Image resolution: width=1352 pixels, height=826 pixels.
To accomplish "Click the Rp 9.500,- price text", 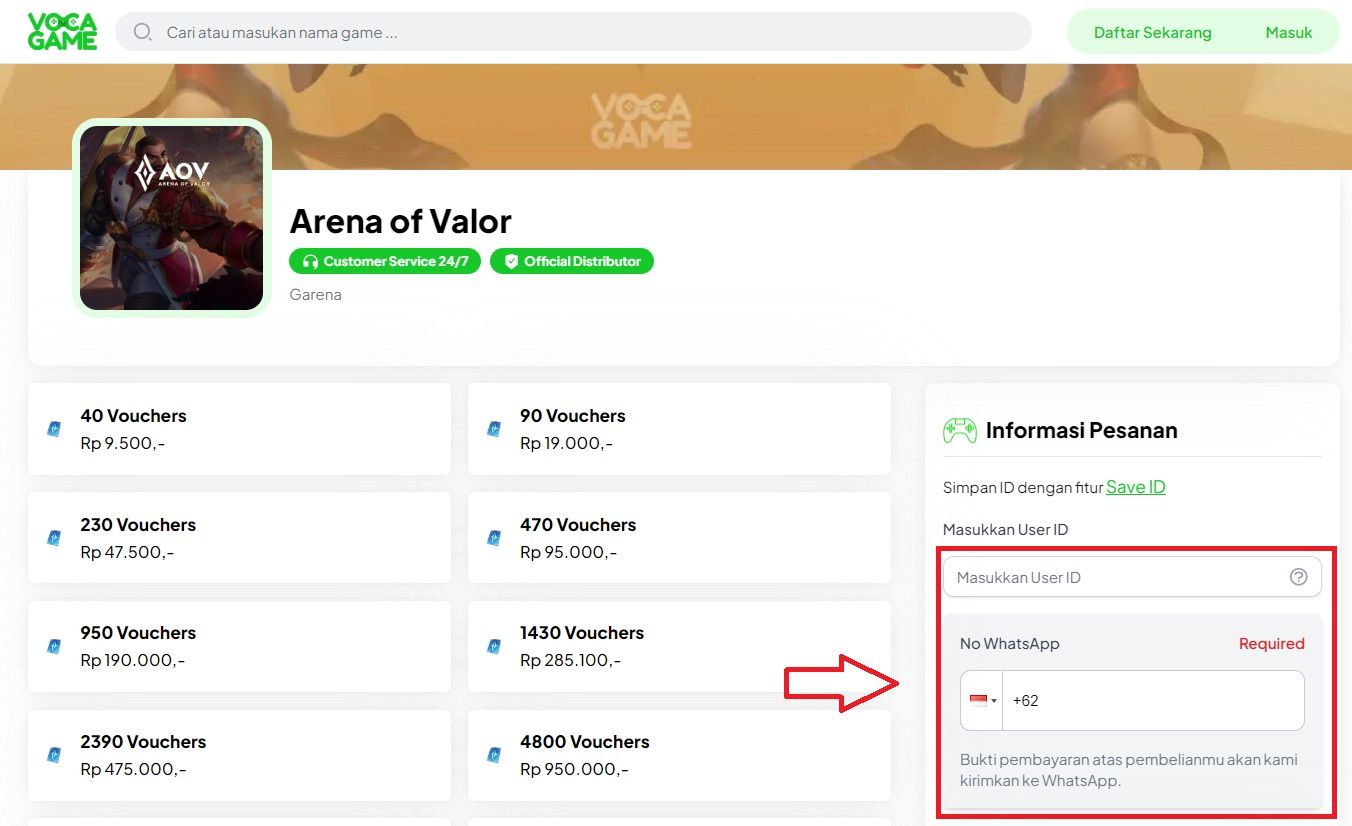I will coord(123,443).
